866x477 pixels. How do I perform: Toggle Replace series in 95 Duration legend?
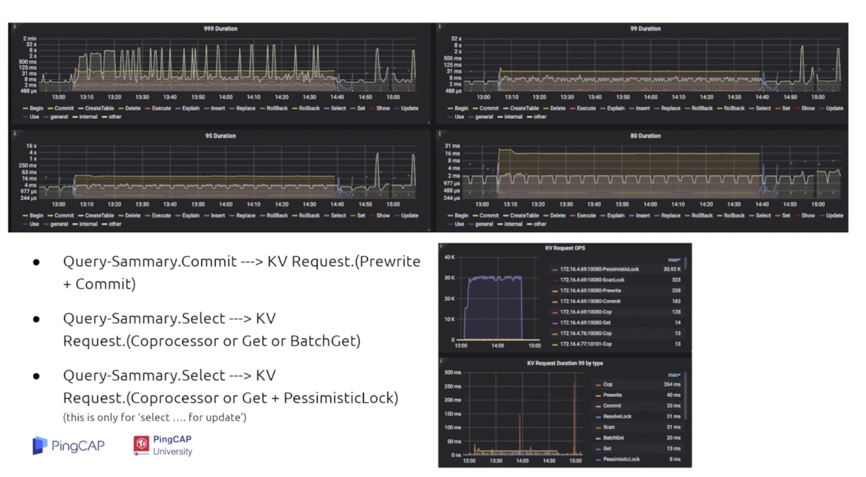[x=242, y=216]
